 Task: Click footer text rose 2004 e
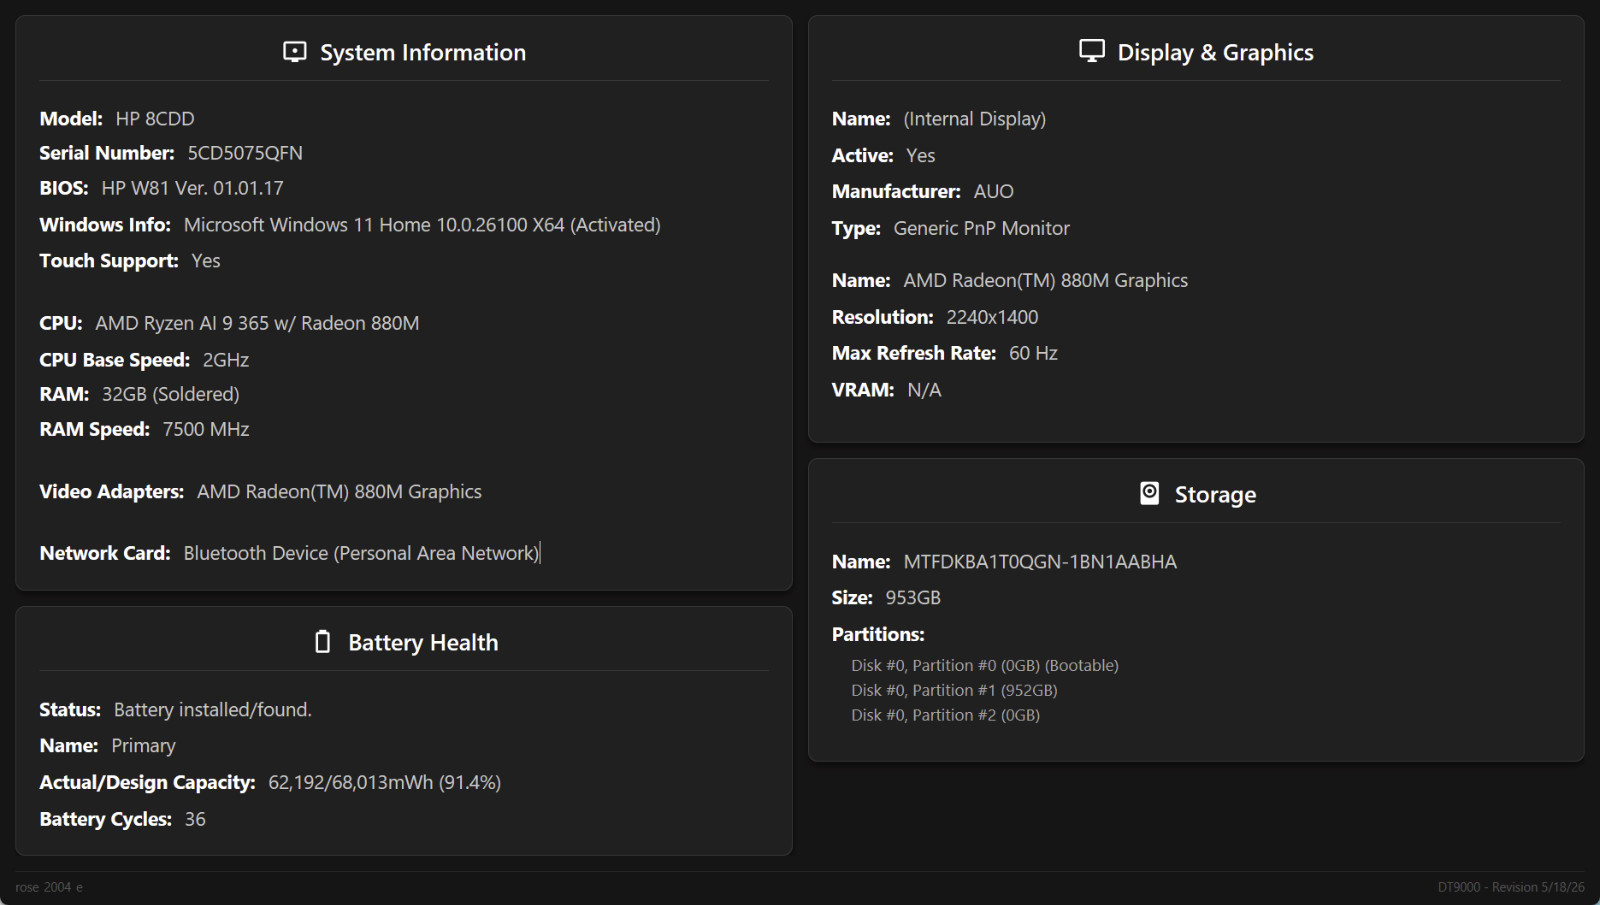(49, 887)
